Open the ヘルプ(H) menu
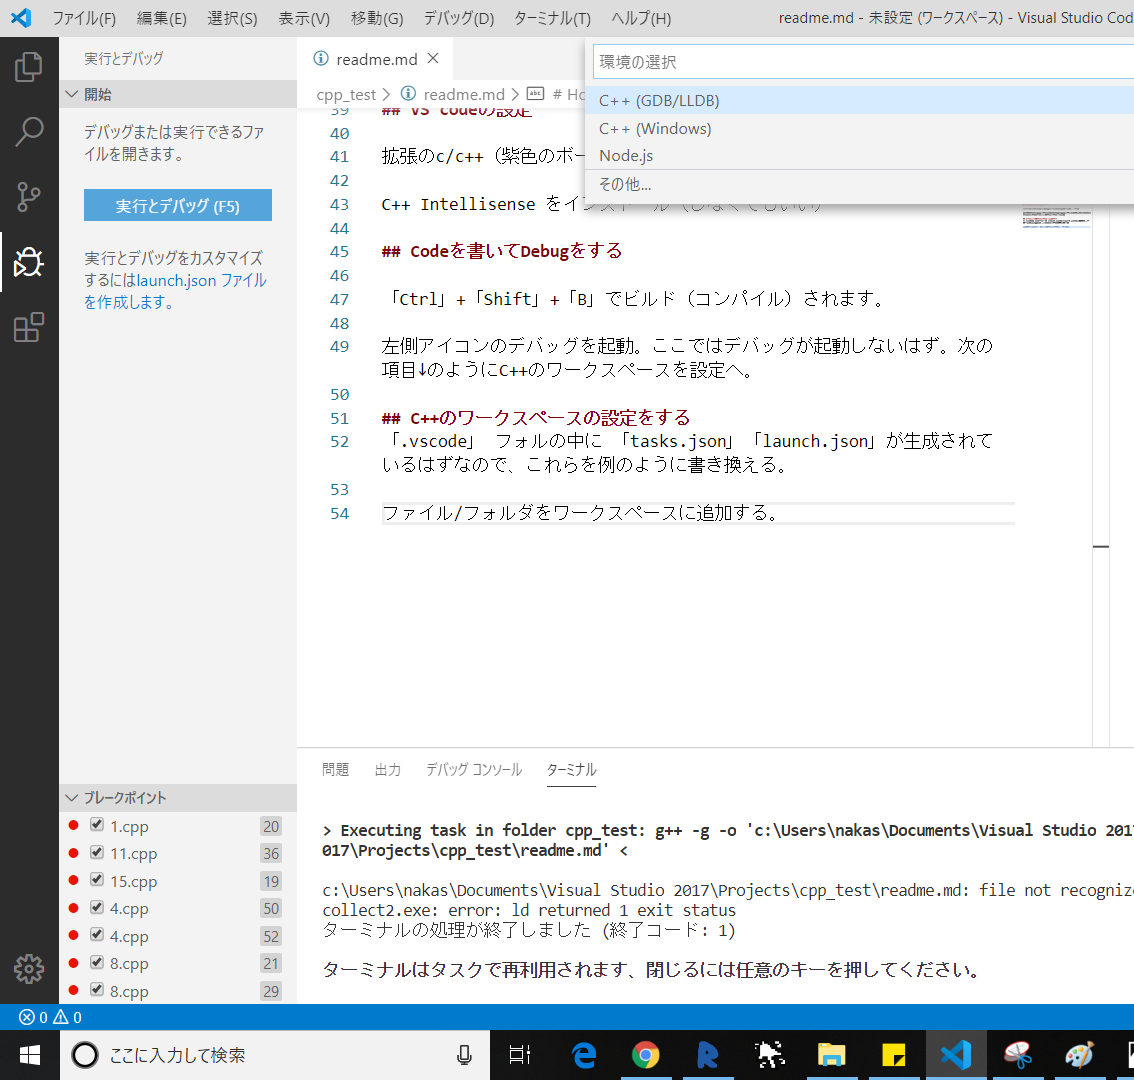The image size is (1134, 1080). 641,18
